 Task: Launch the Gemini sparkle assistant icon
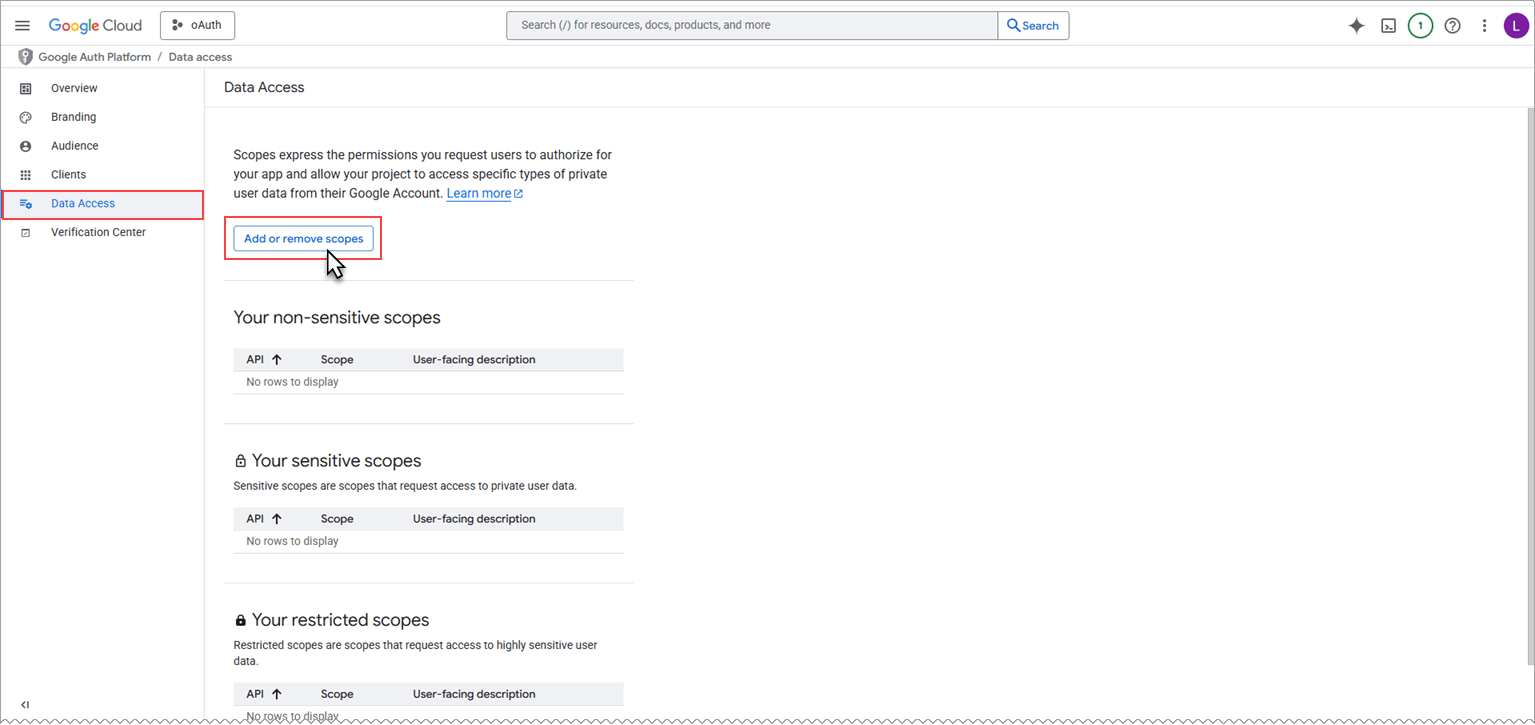point(1356,26)
